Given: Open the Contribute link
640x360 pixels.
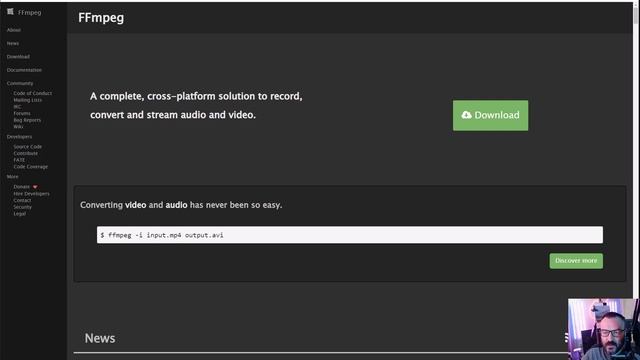Looking at the screenshot, I should [x=26, y=153].
